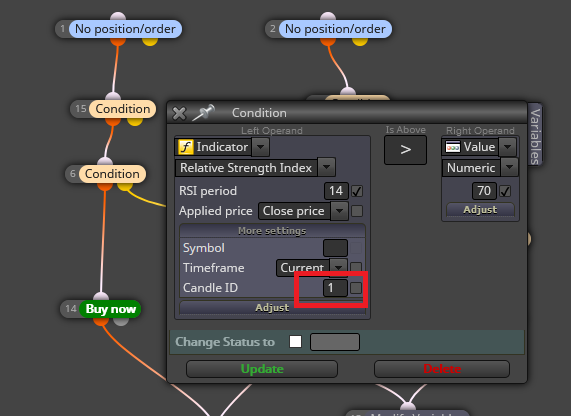Select block 2 No position/order
The width and height of the screenshot is (571, 416).
coord(335,29)
